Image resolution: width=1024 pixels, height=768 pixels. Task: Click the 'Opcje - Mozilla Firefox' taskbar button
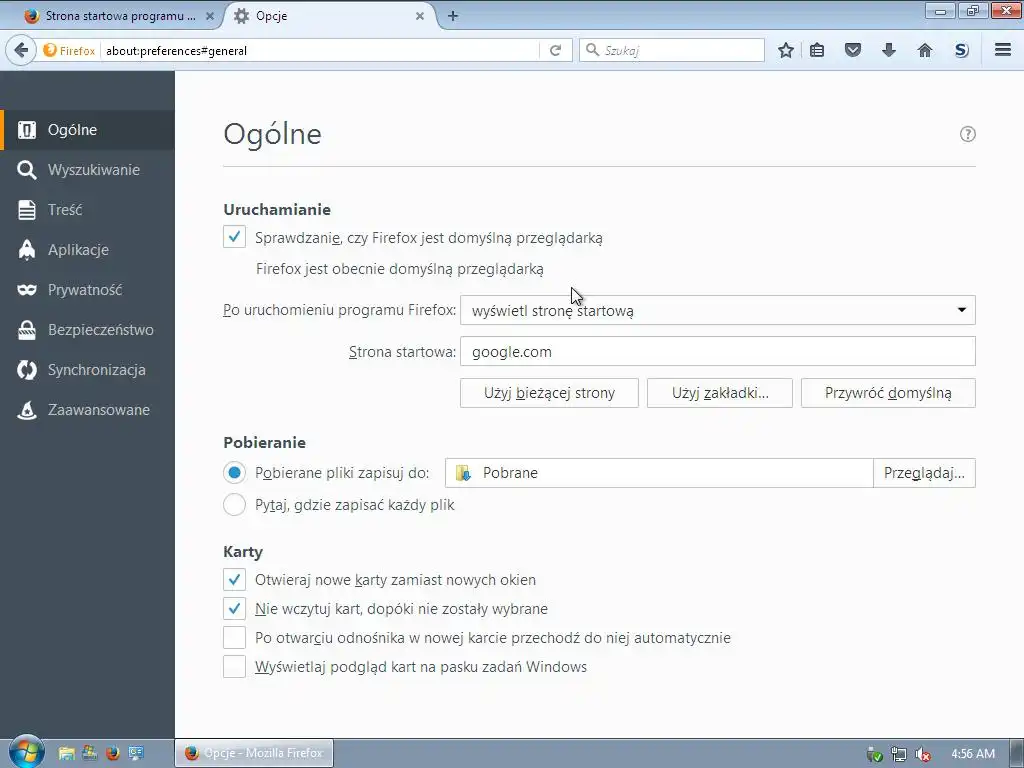pyautogui.click(x=254, y=753)
